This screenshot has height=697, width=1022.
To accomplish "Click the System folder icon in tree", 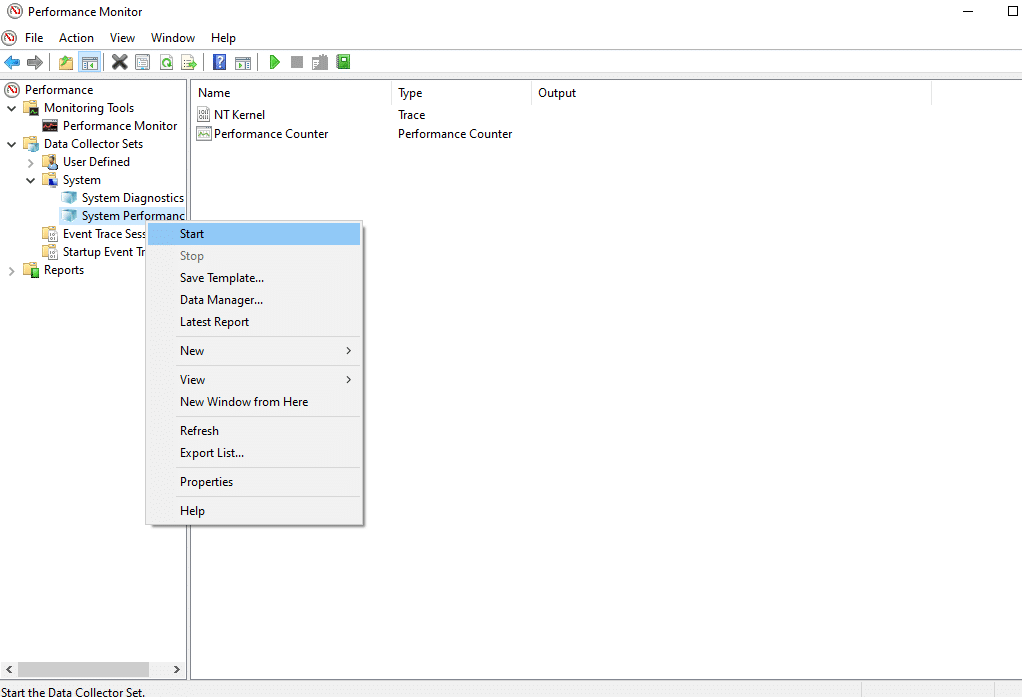I will [x=50, y=180].
